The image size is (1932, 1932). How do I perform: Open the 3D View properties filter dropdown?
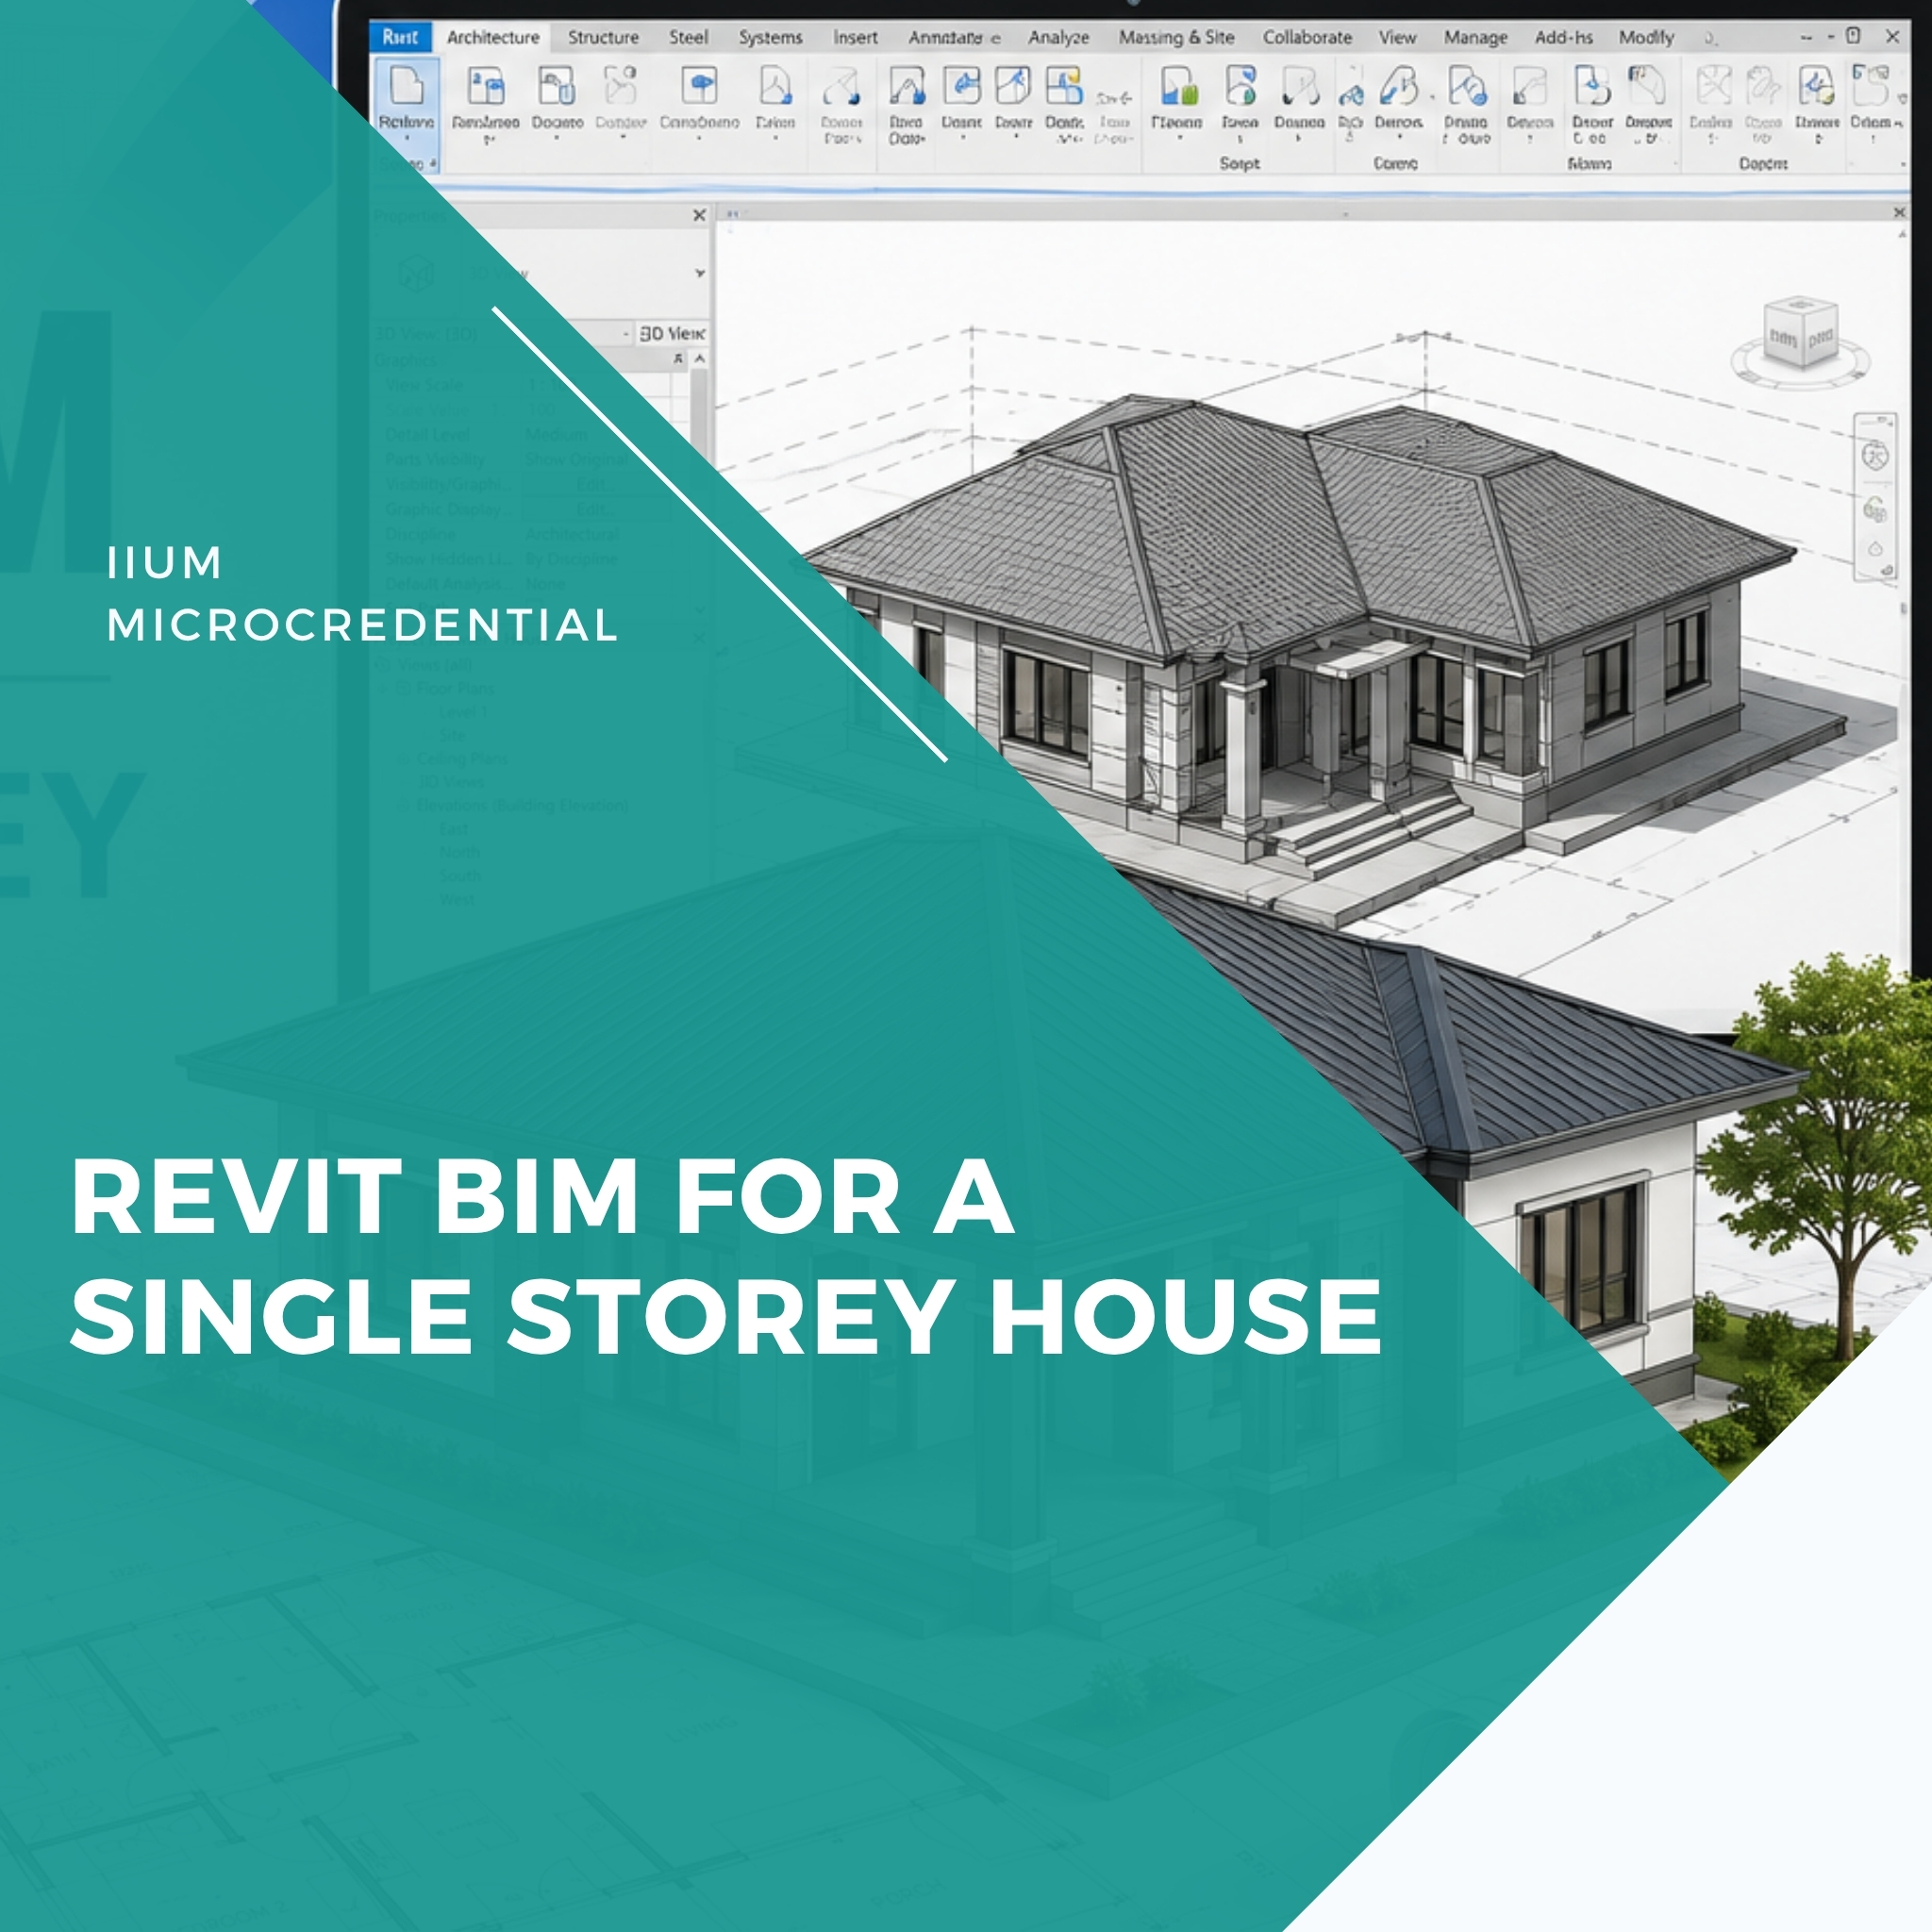pyautogui.click(x=628, y=333)
